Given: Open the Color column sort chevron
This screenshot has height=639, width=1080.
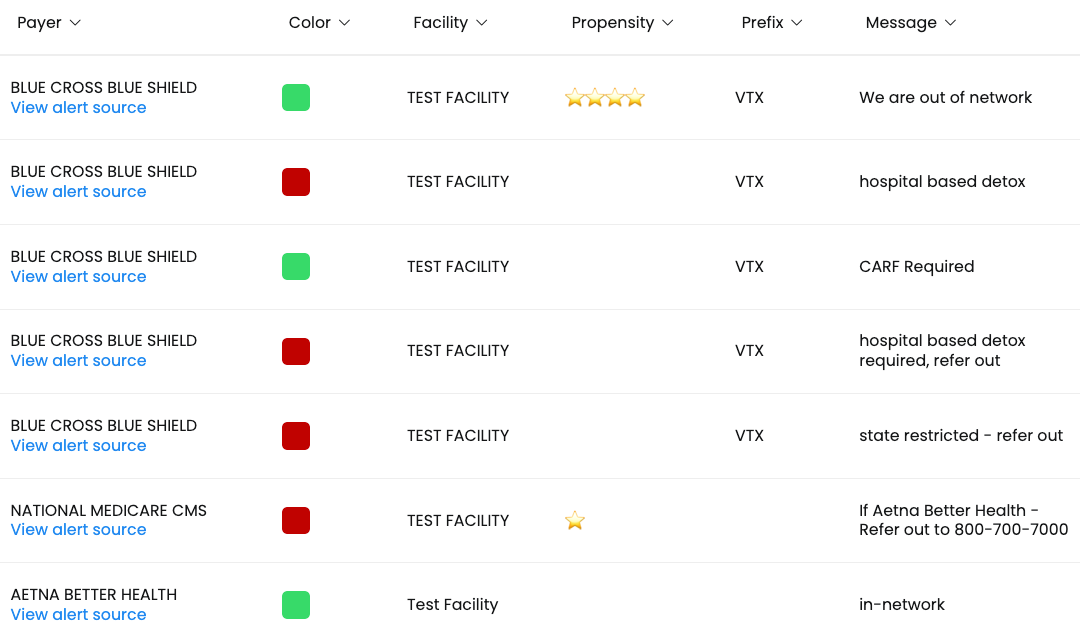Looking at the screenshot, I should point(345,23).
